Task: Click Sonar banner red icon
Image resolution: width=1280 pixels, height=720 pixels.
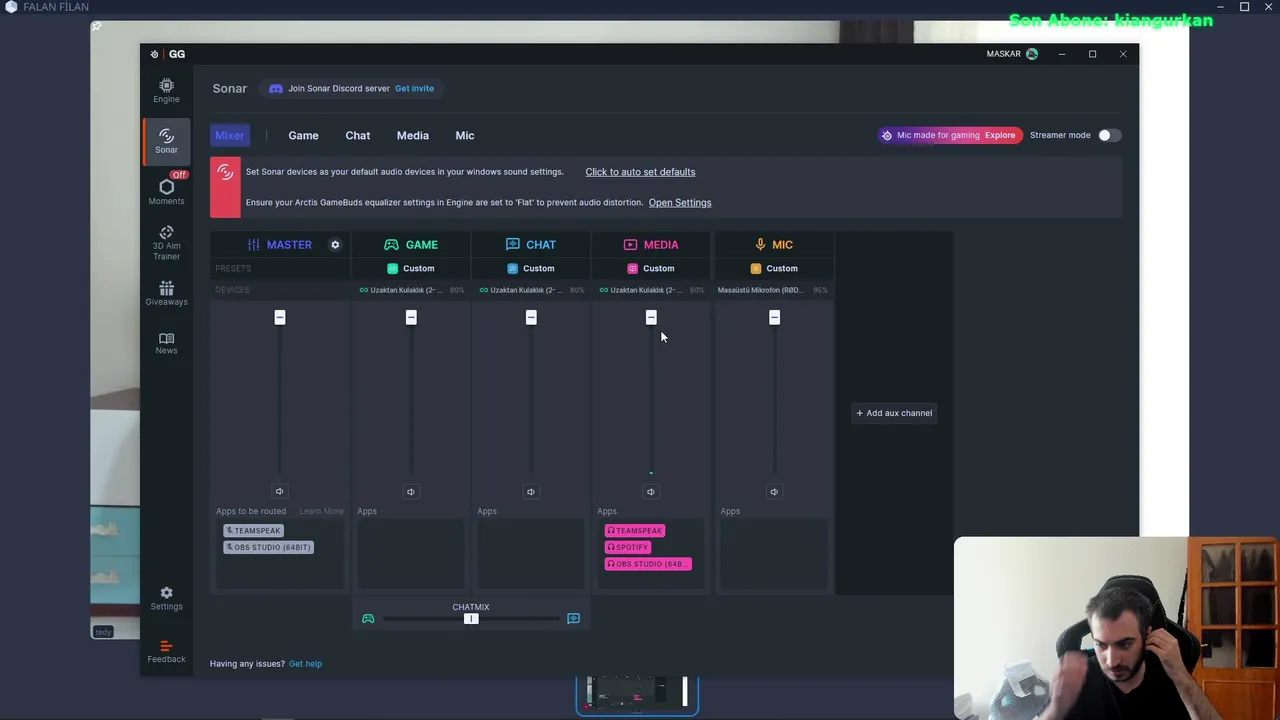Action: click(225, 187)
